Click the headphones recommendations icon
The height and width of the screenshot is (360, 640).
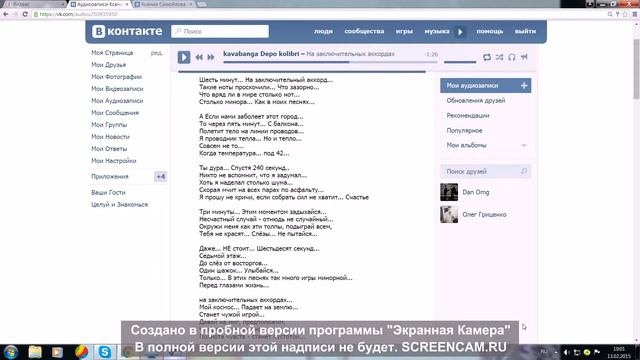[512, 57]
